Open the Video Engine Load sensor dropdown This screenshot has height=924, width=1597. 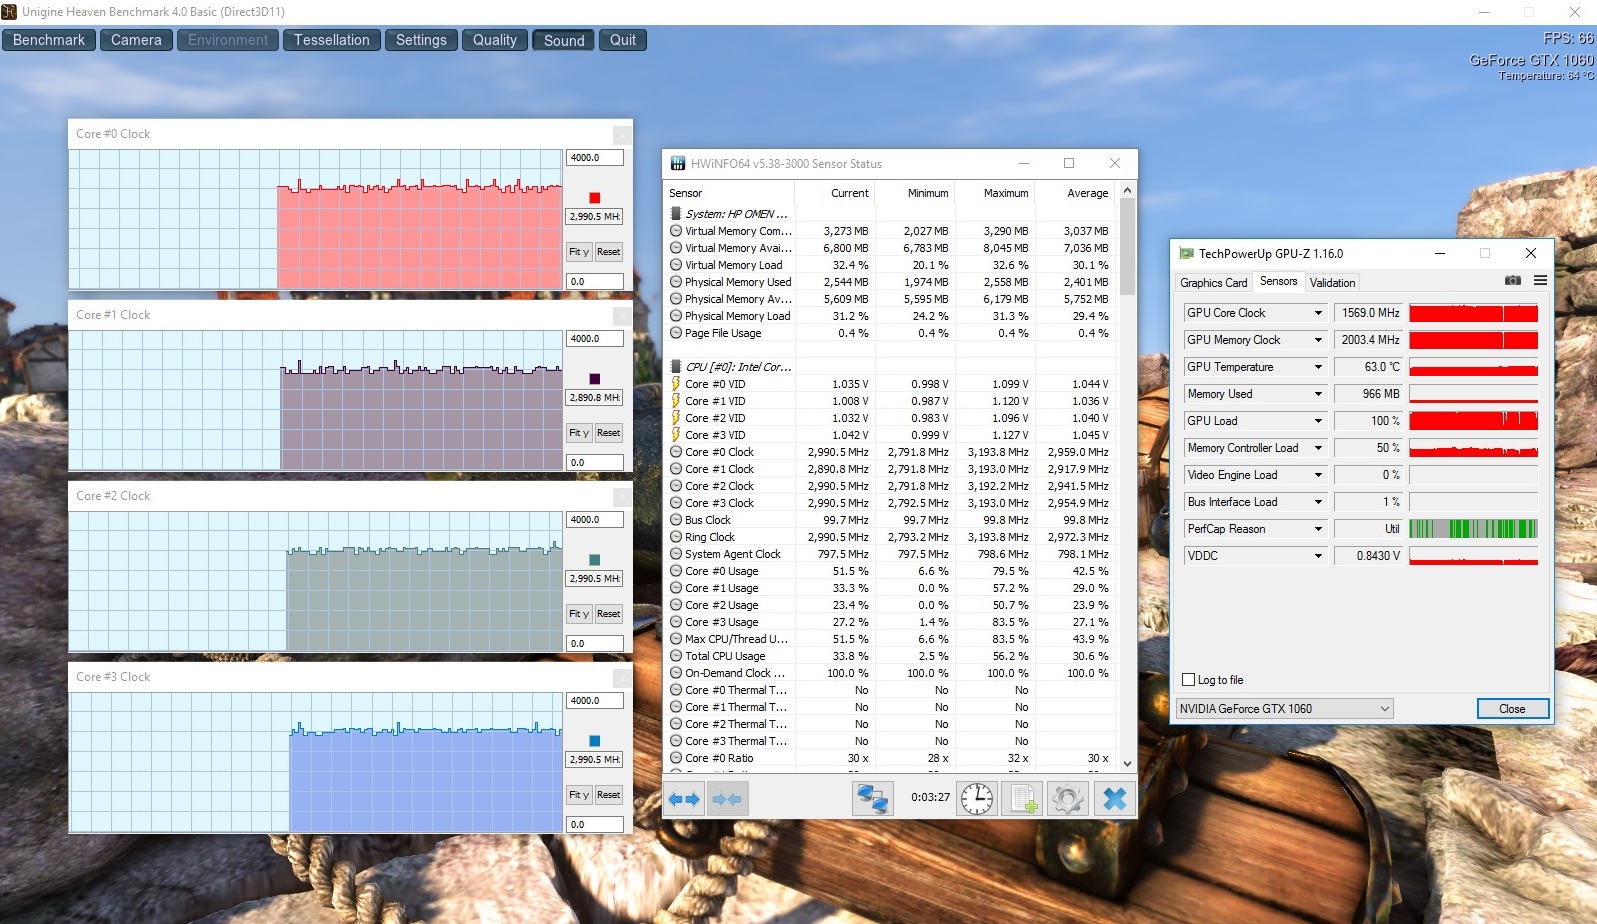point(1318,475)
